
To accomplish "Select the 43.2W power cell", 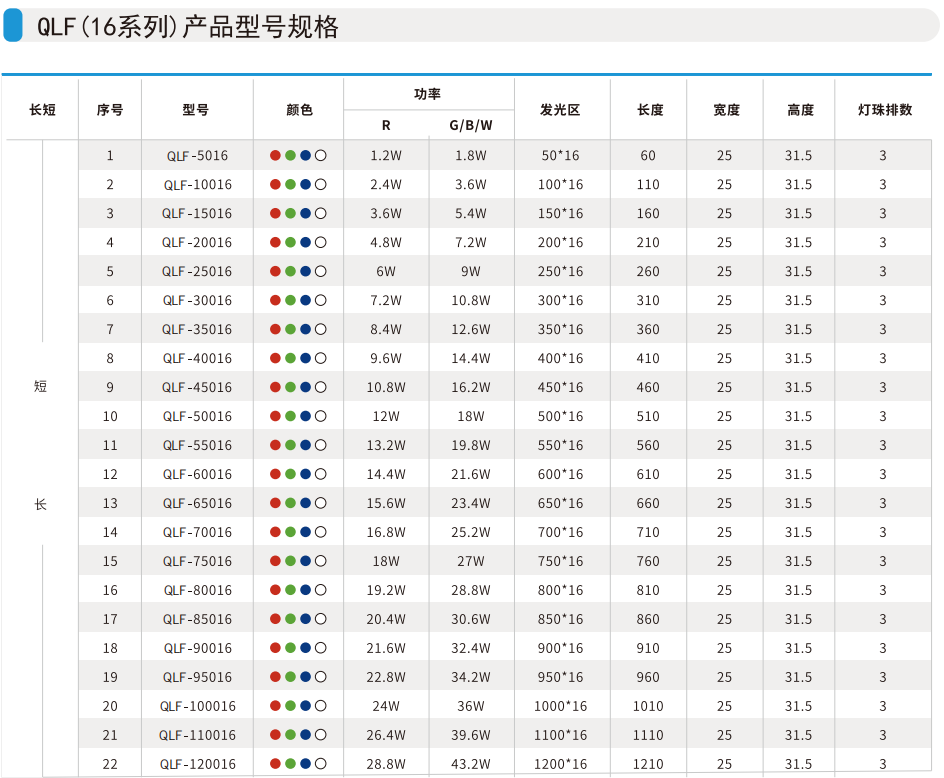I will [470, 765].
